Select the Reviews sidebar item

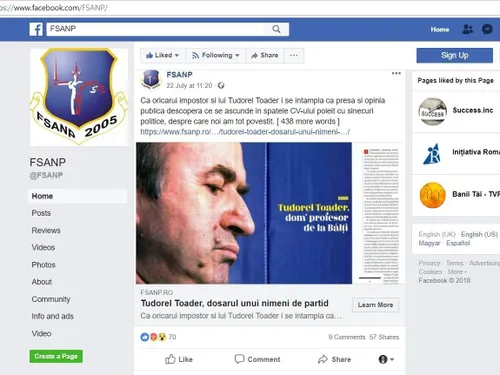[46, 230]
